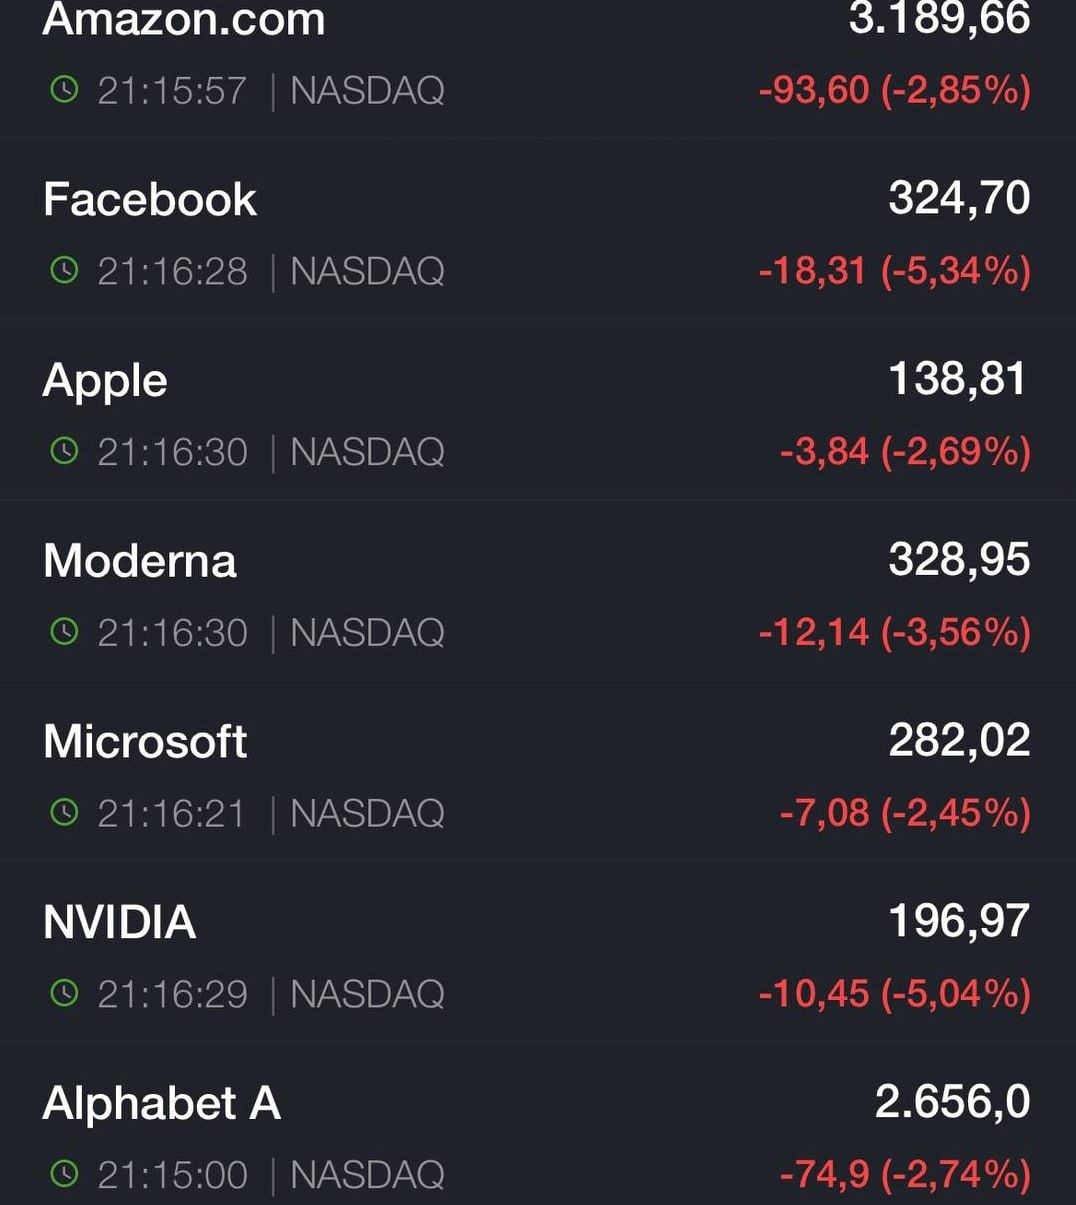The image size is (1076, 1205).
Task: Click Facebook's price of 324,70
Action: [958, 198]
